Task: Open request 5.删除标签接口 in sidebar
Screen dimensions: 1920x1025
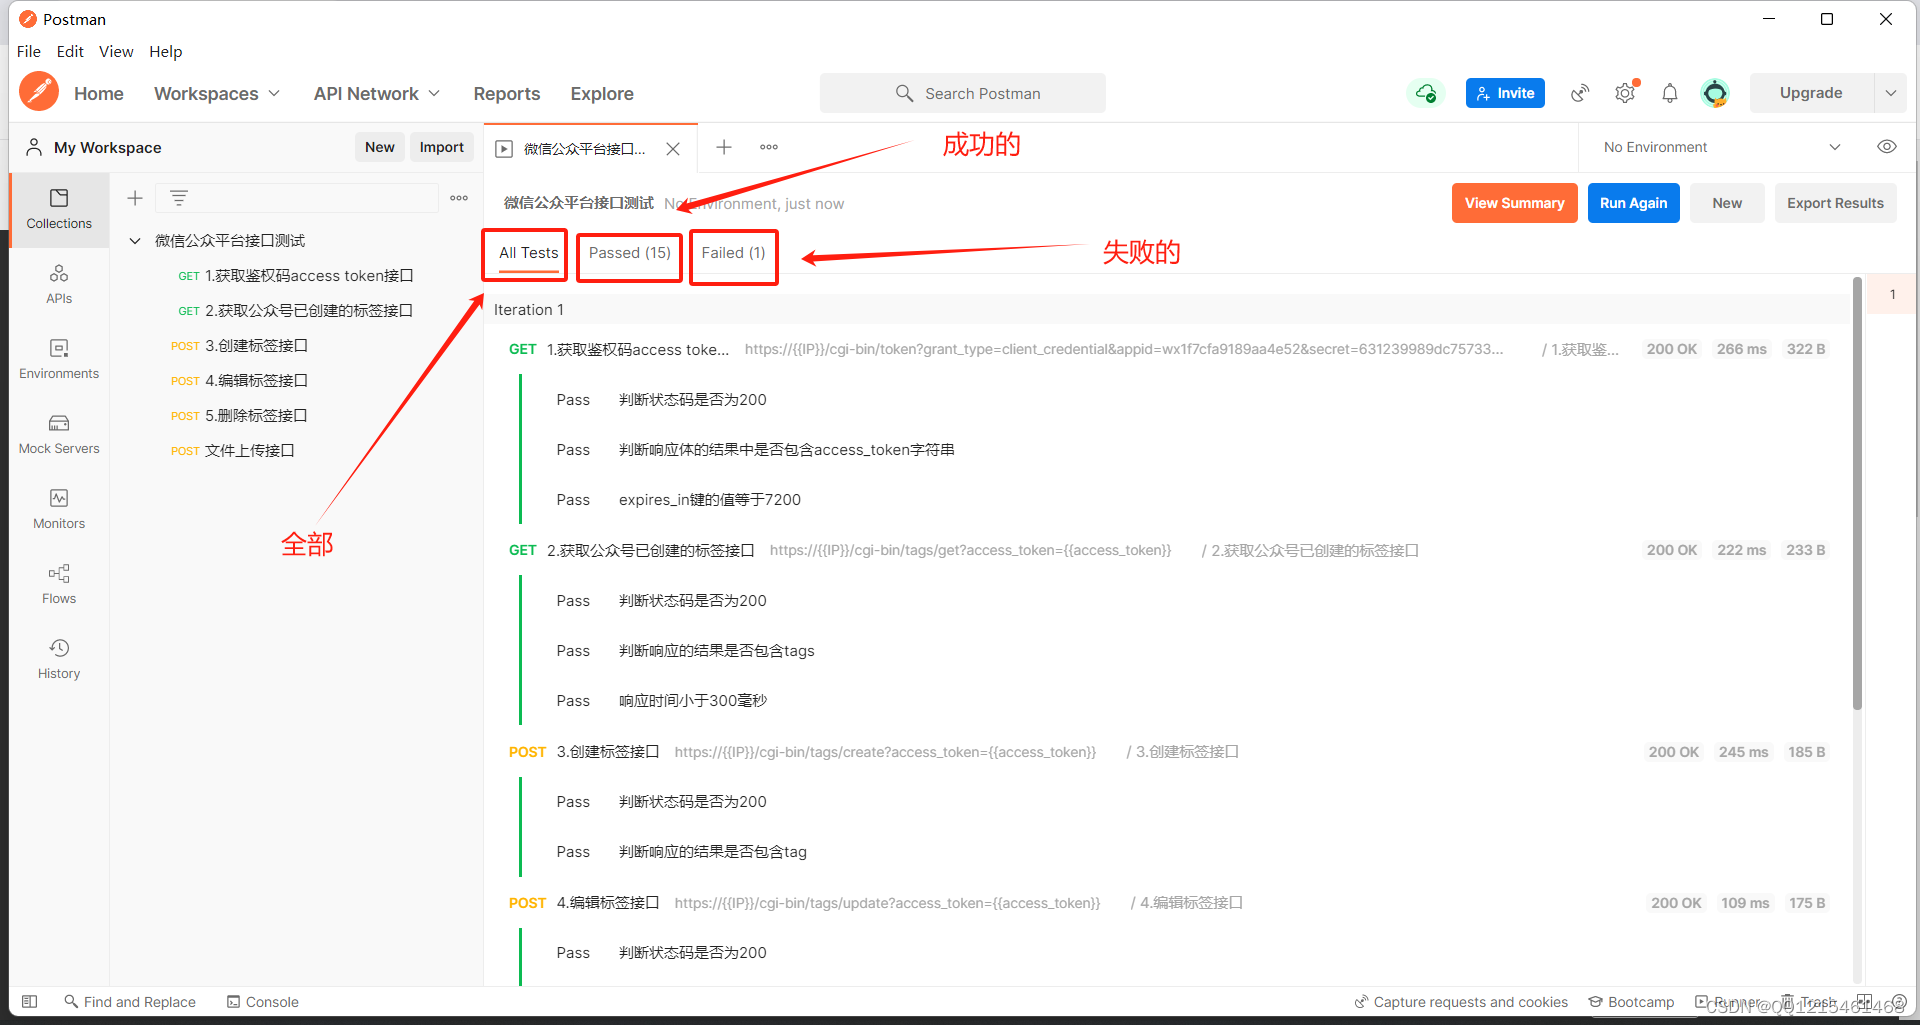Action: [x=296, y=416]
